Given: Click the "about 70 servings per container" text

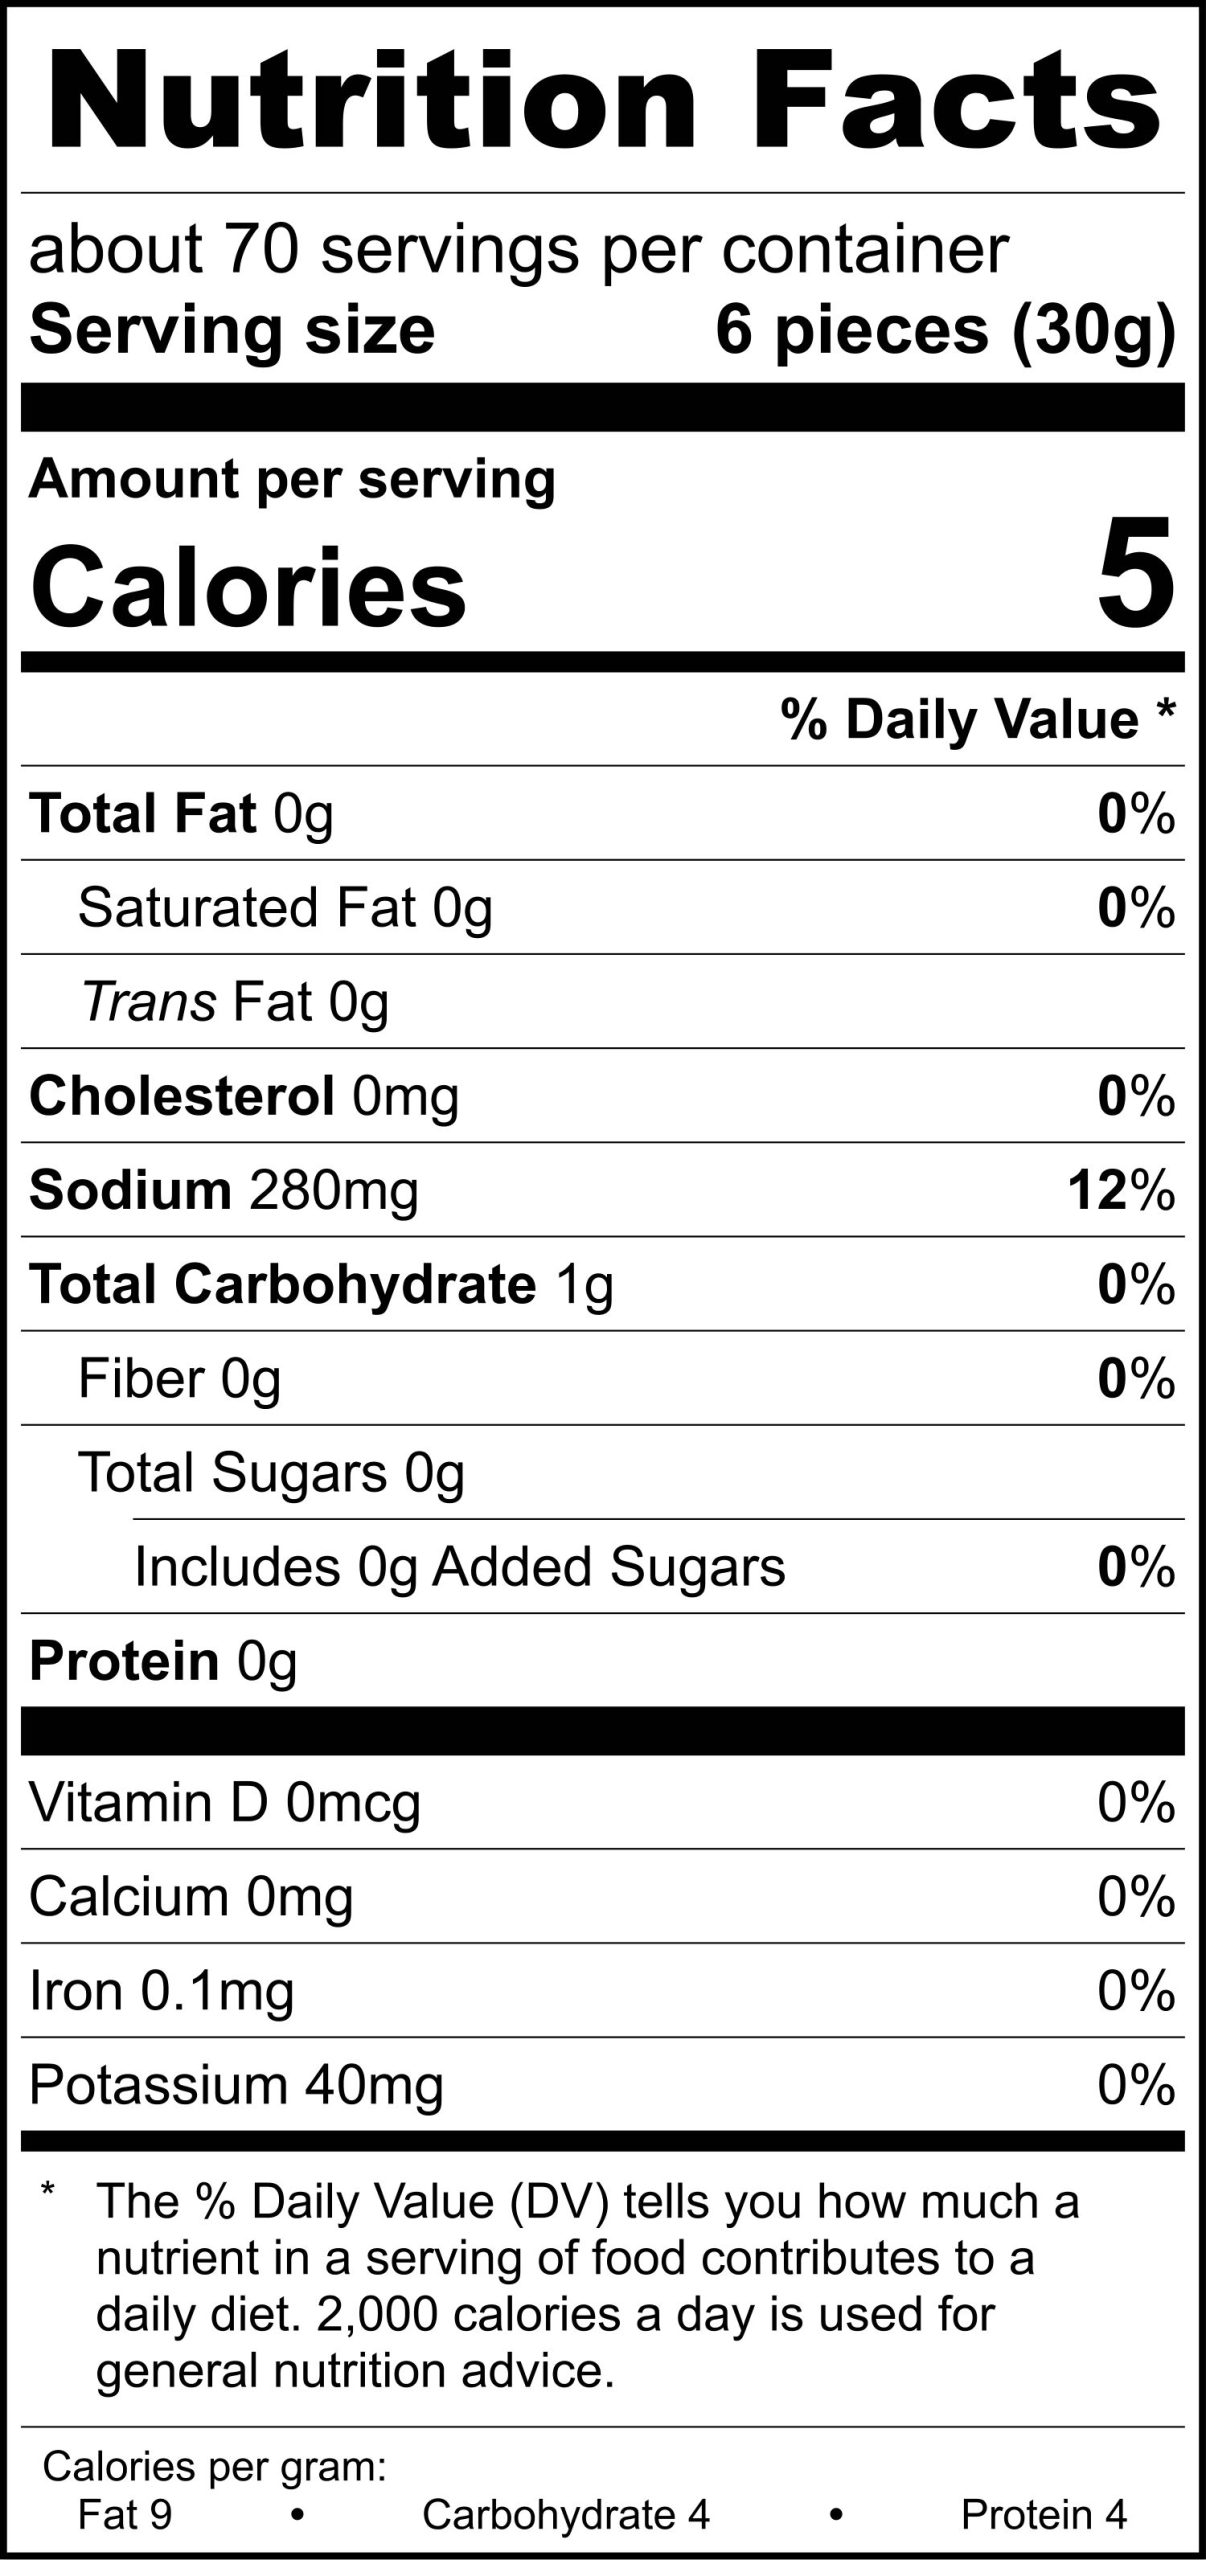Looking at the screenshot, I should pyautogui.click(x=518, y=249).
